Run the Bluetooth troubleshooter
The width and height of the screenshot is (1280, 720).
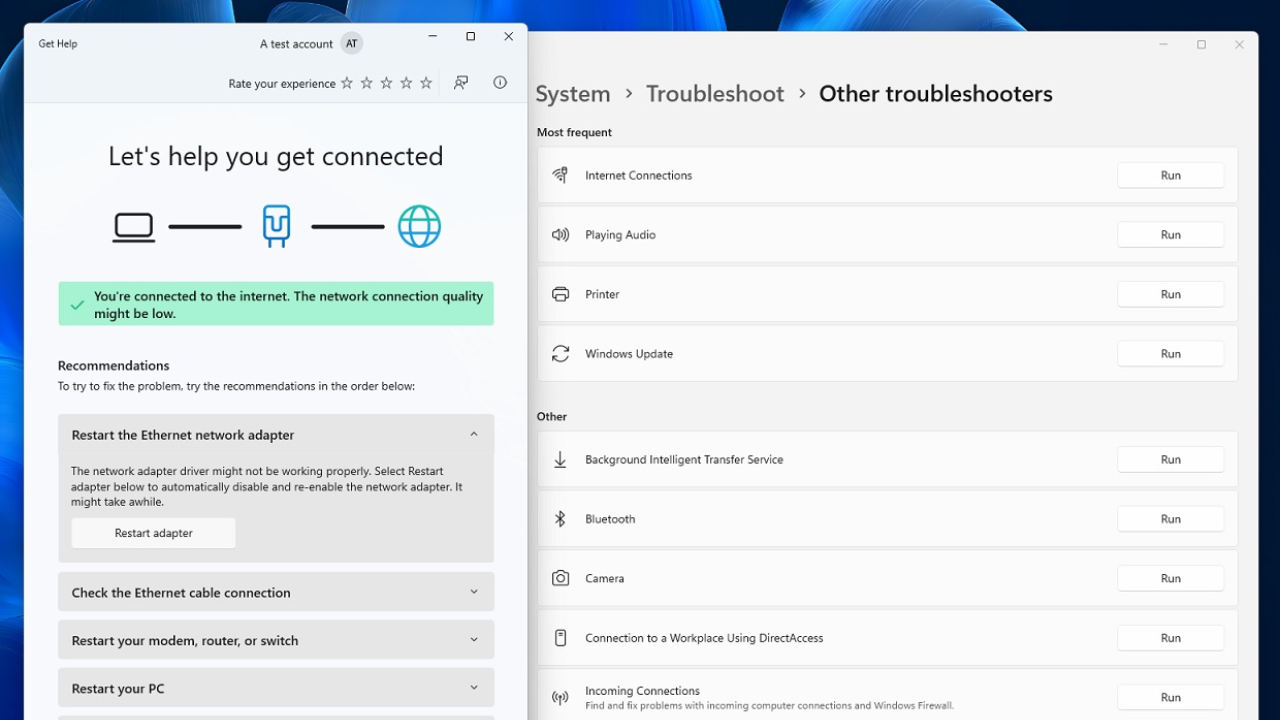1170,519
